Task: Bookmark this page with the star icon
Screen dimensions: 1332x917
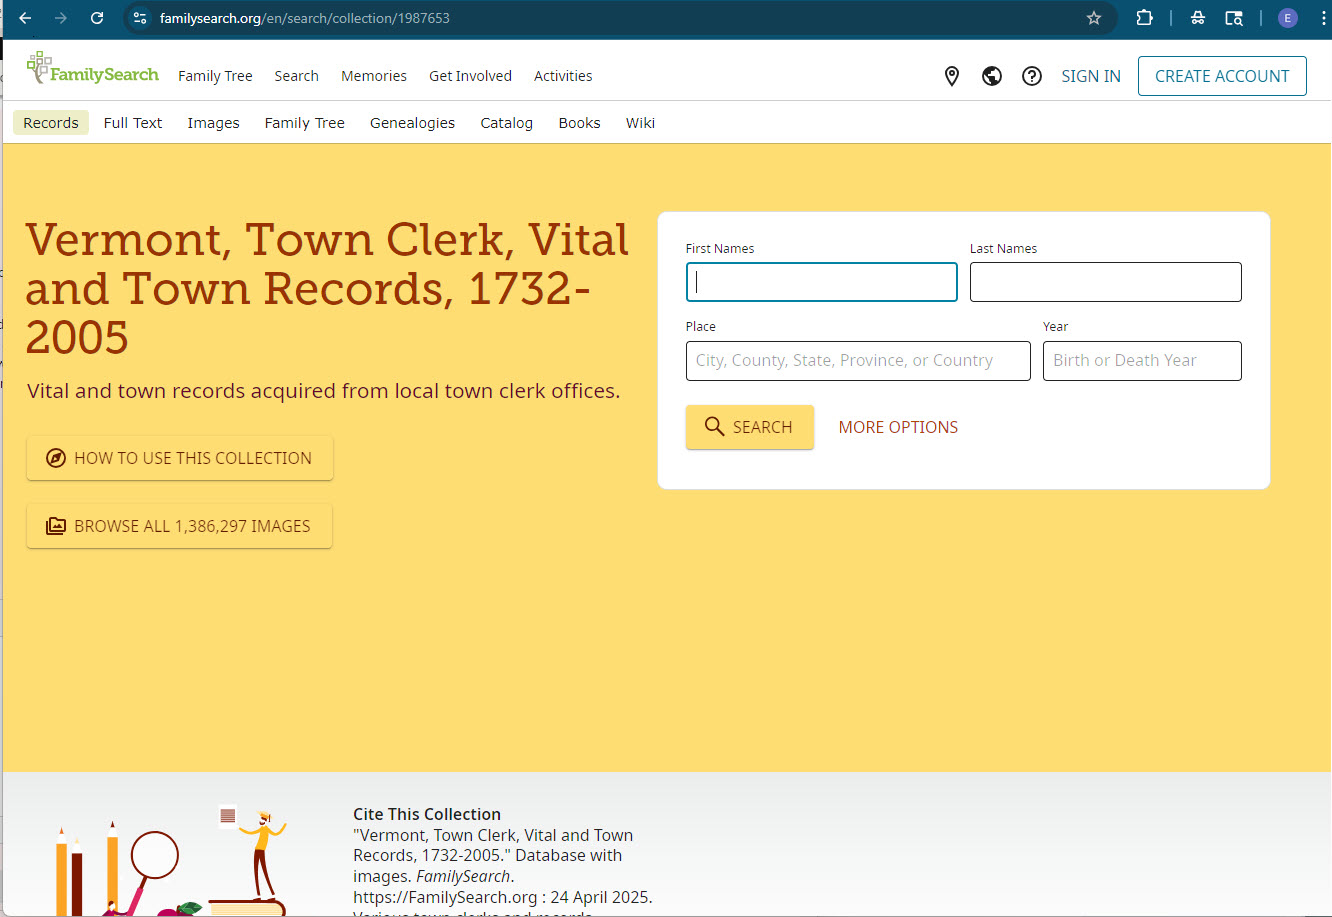Action: (x=1094, y=18)
